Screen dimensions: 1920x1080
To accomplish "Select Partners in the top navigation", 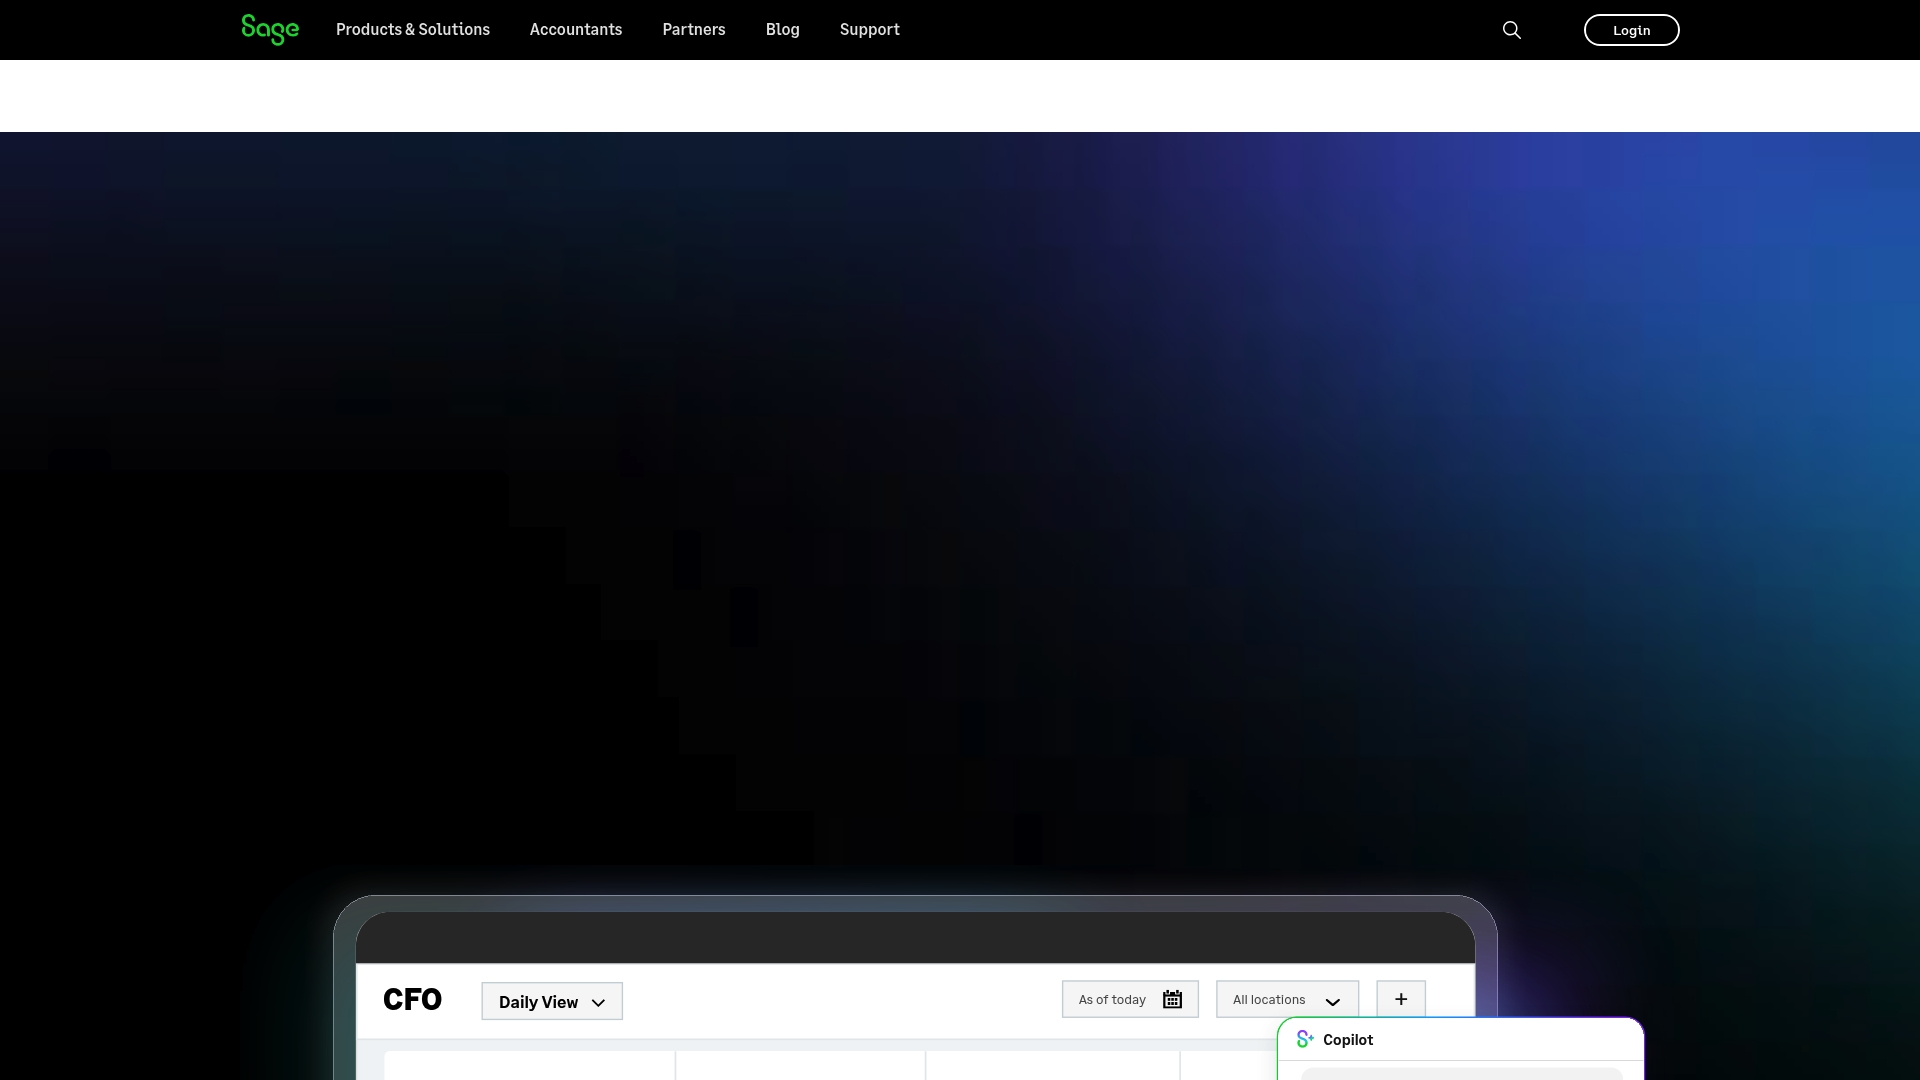I will coord(694,29).
